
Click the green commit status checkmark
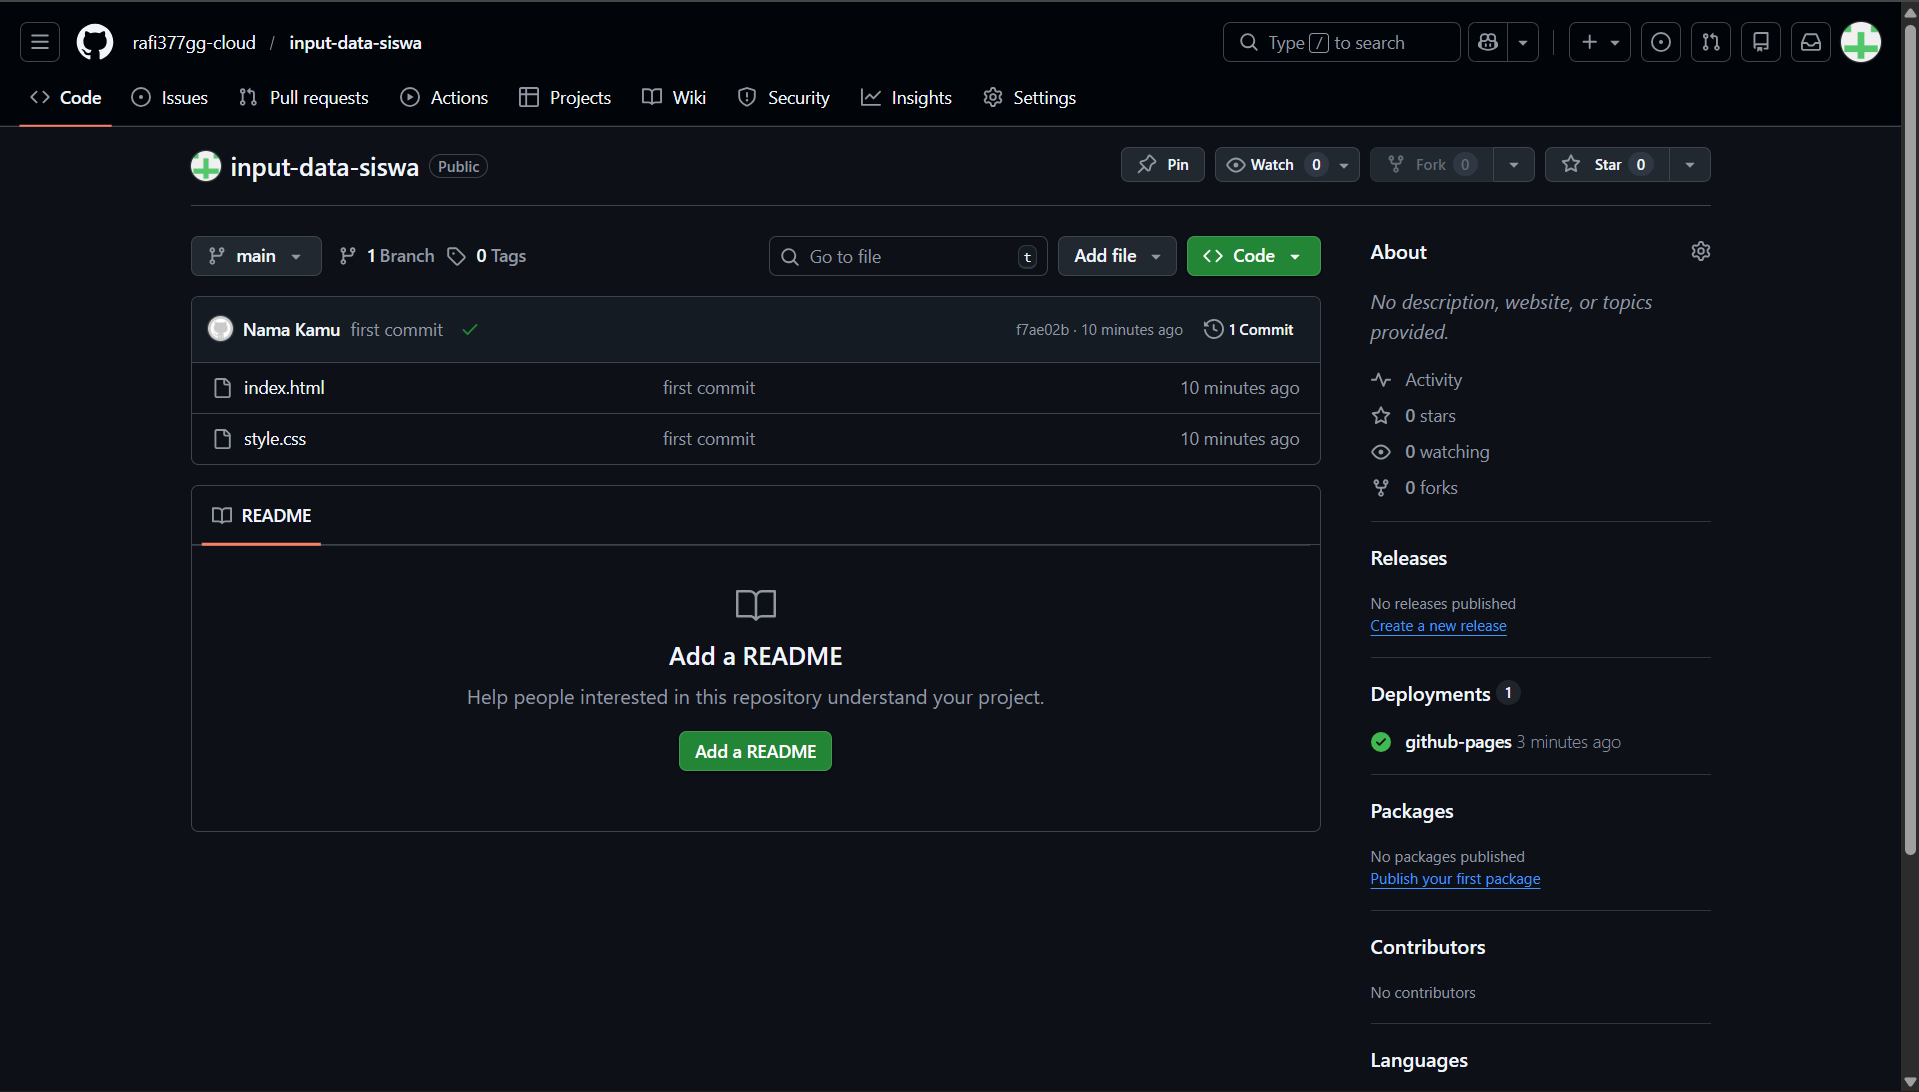pyautogui.click(x=469, y=328)
